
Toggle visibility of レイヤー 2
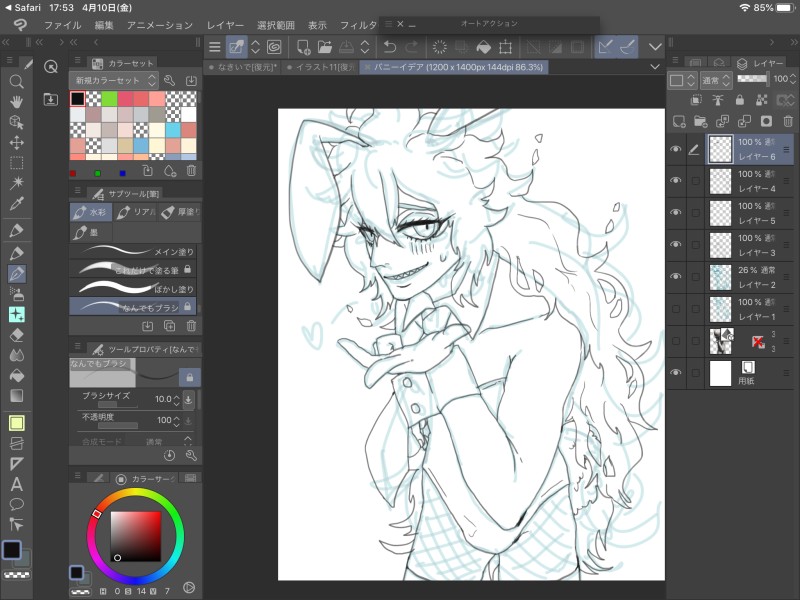click(676, 277)
